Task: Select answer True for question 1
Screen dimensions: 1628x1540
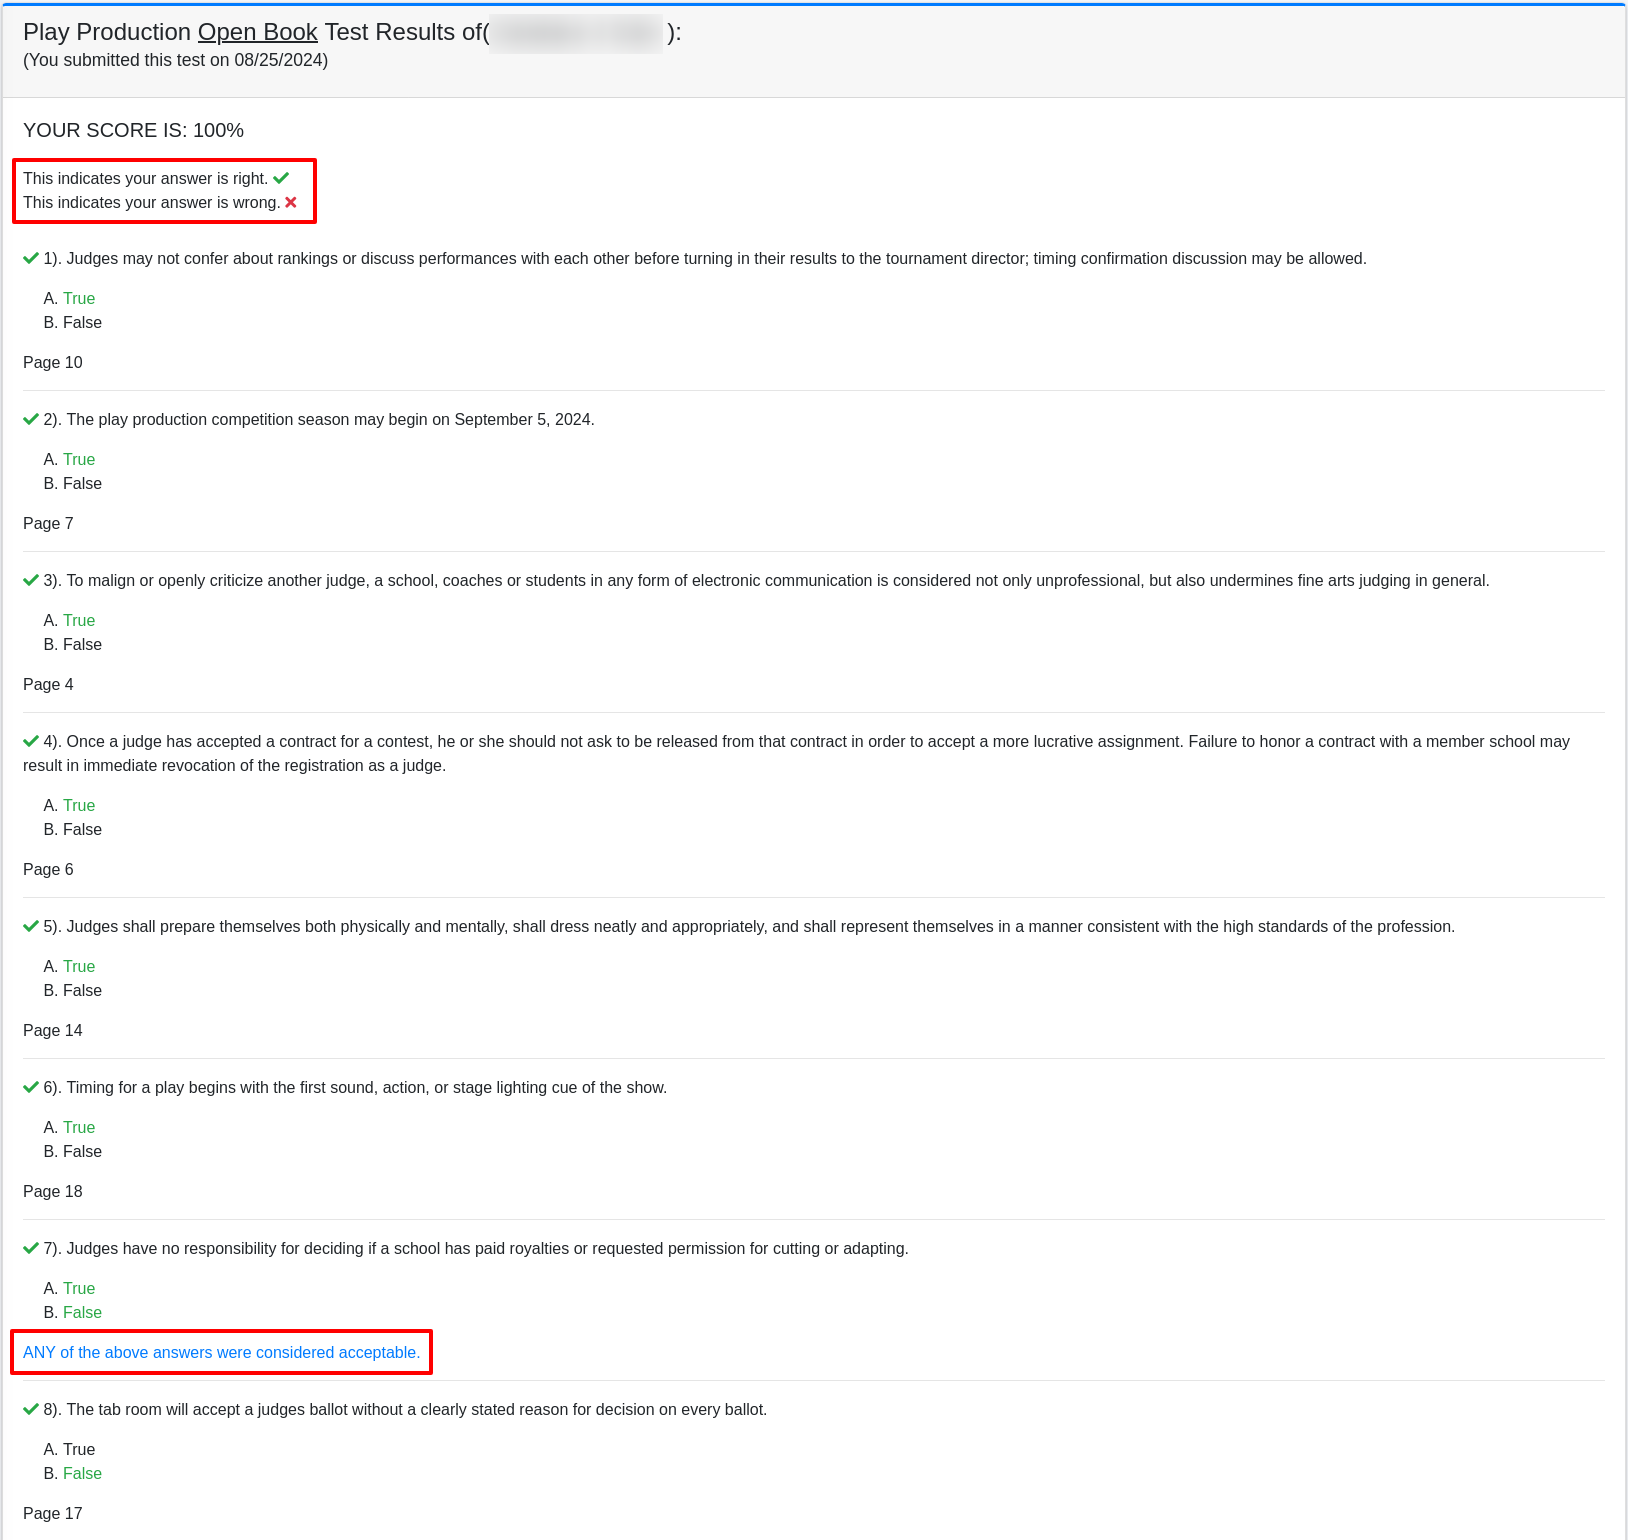Action: tap(79, 299)
